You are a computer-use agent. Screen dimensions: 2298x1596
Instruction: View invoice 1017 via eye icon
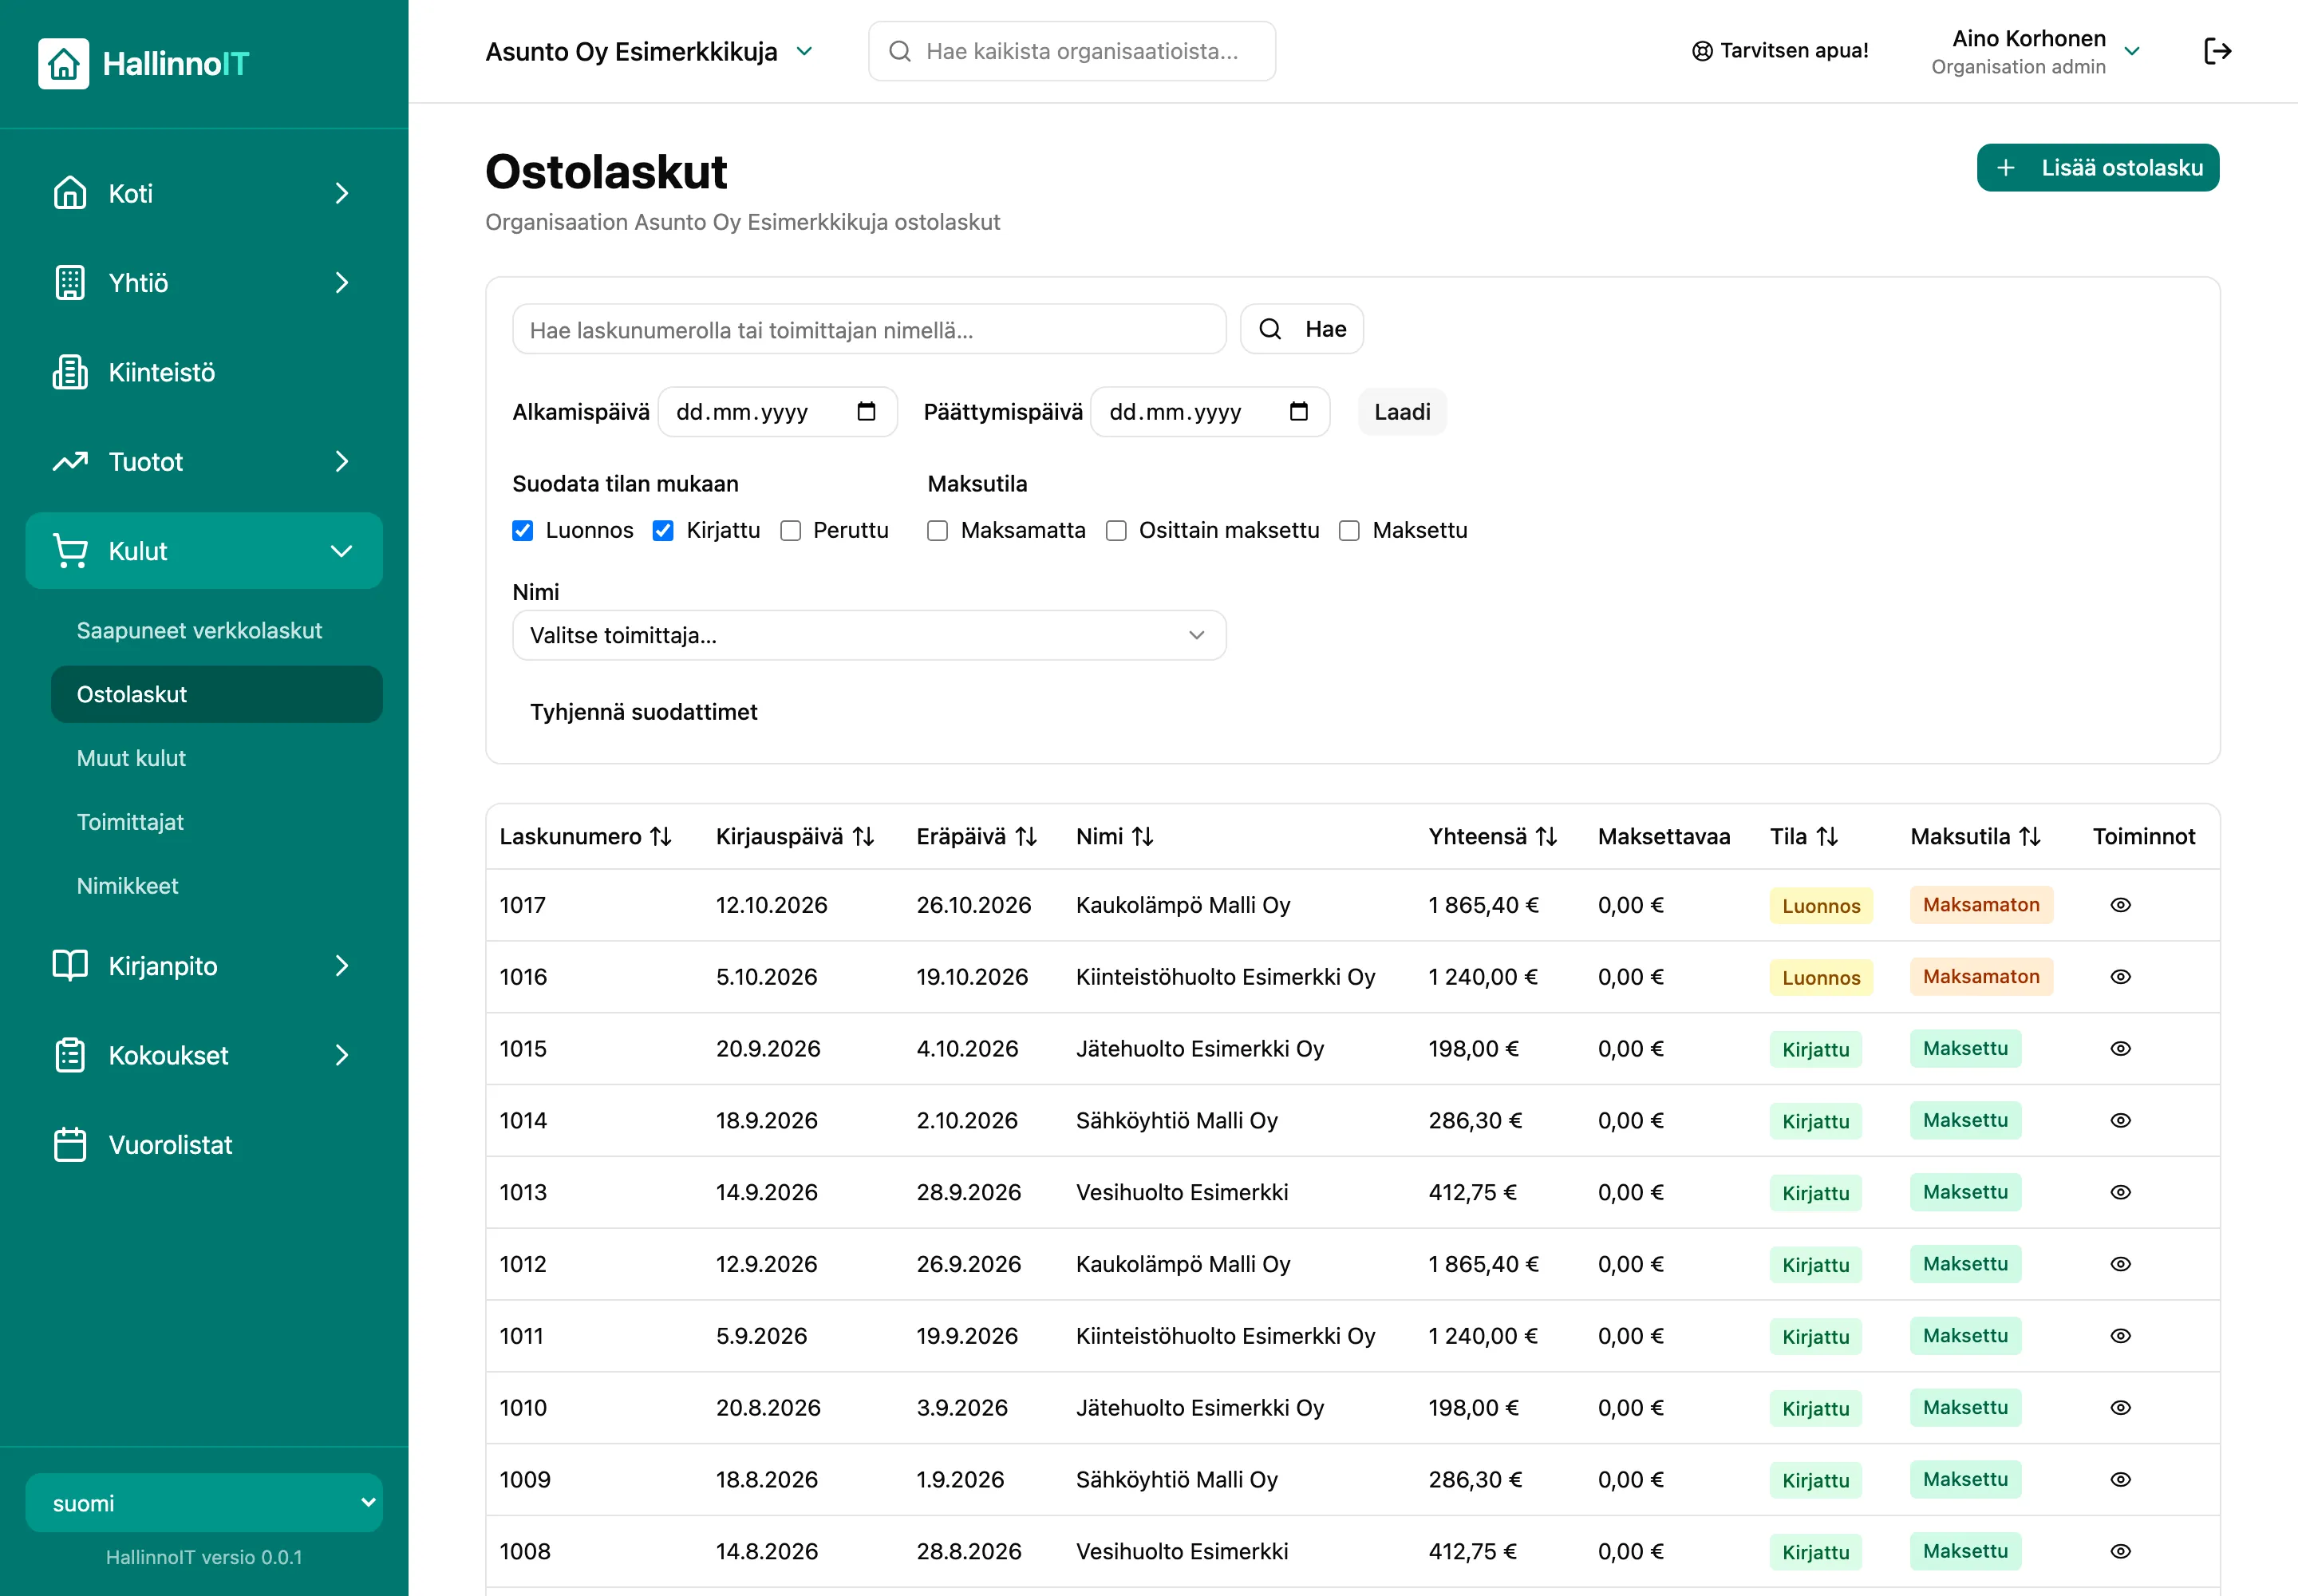tap(2120, 905)
